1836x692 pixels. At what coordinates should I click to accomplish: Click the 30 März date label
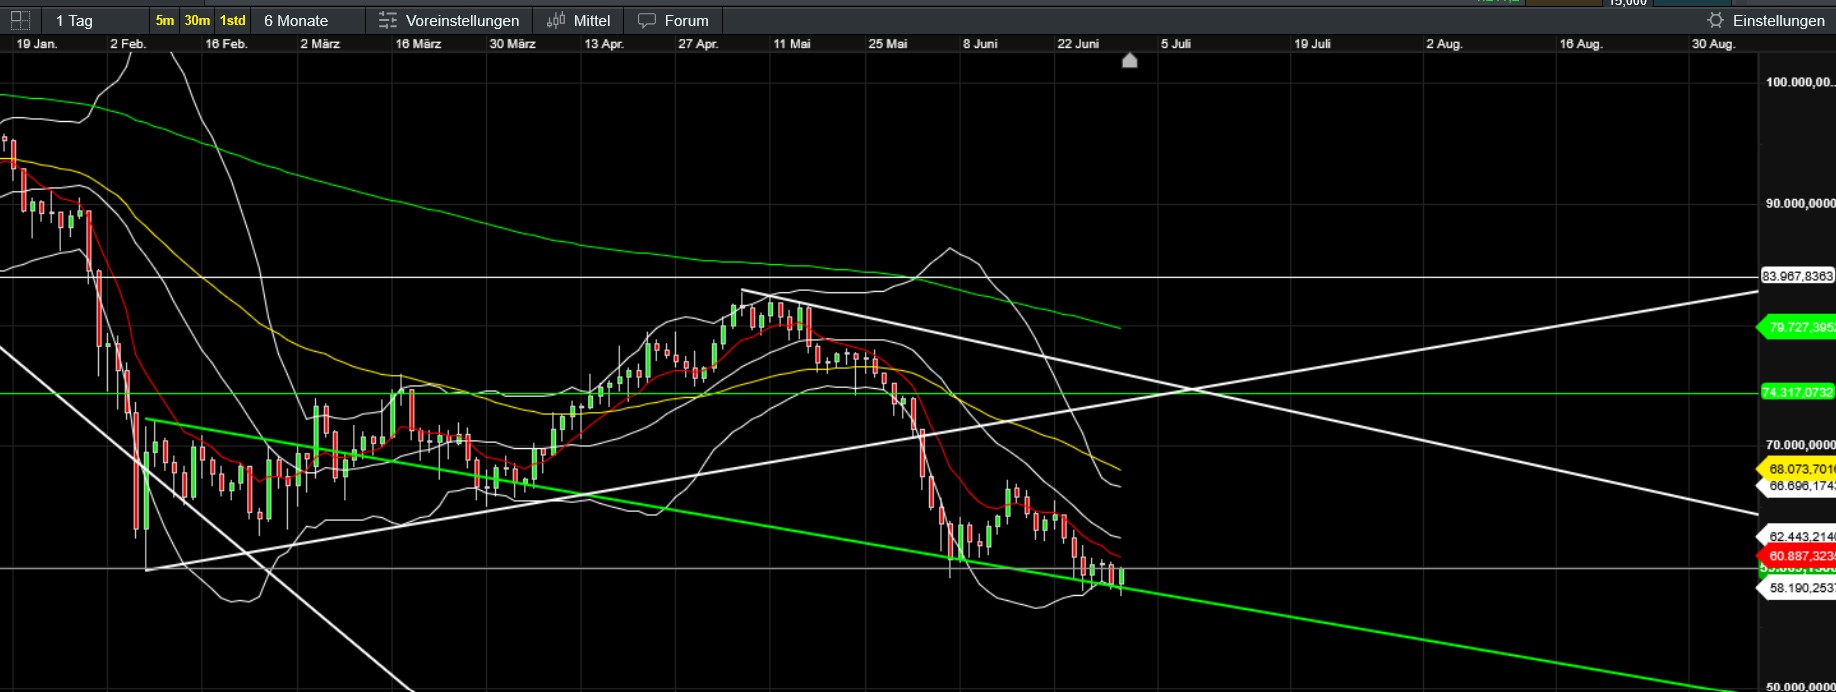click(513, 44)
